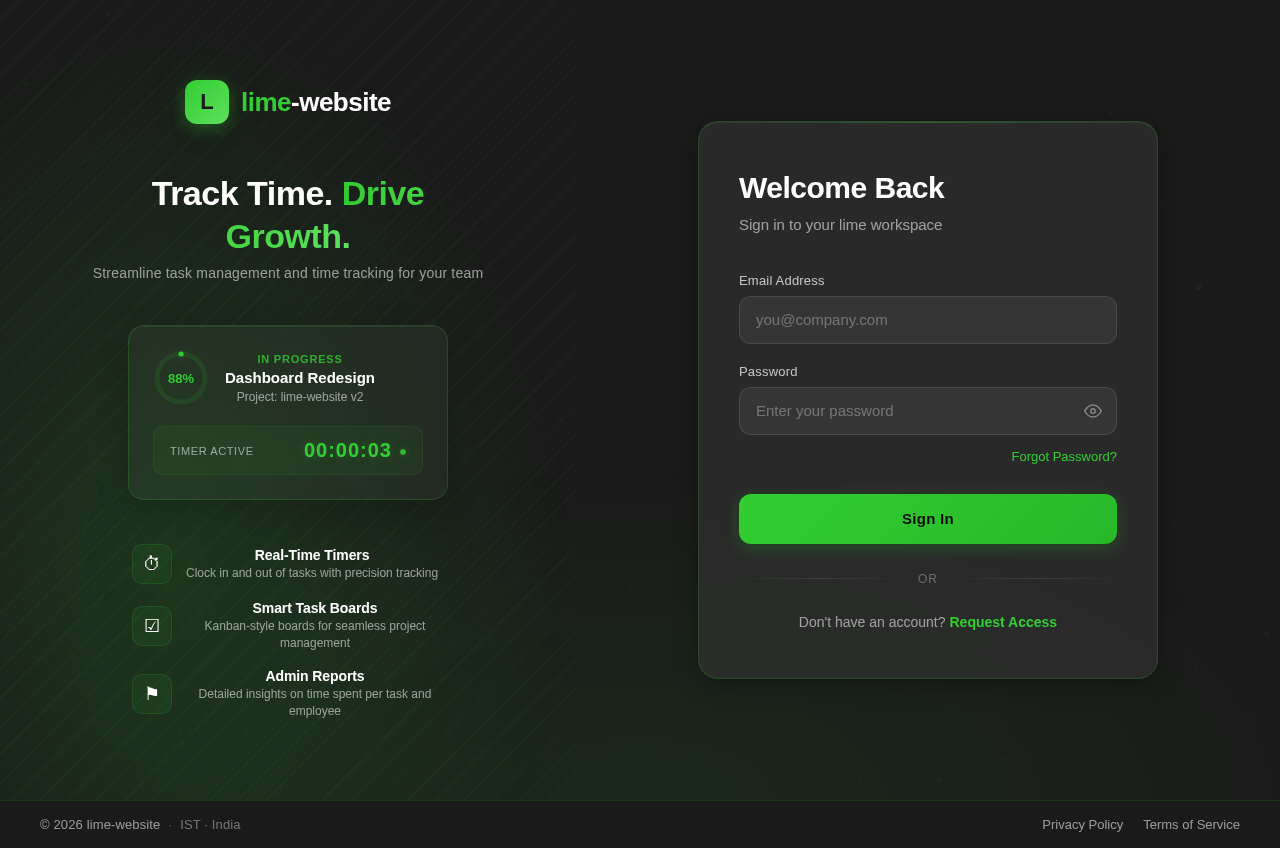Click the lime-website logo icon
This screenshot has height=848, width=1280.
pos(206,101)
